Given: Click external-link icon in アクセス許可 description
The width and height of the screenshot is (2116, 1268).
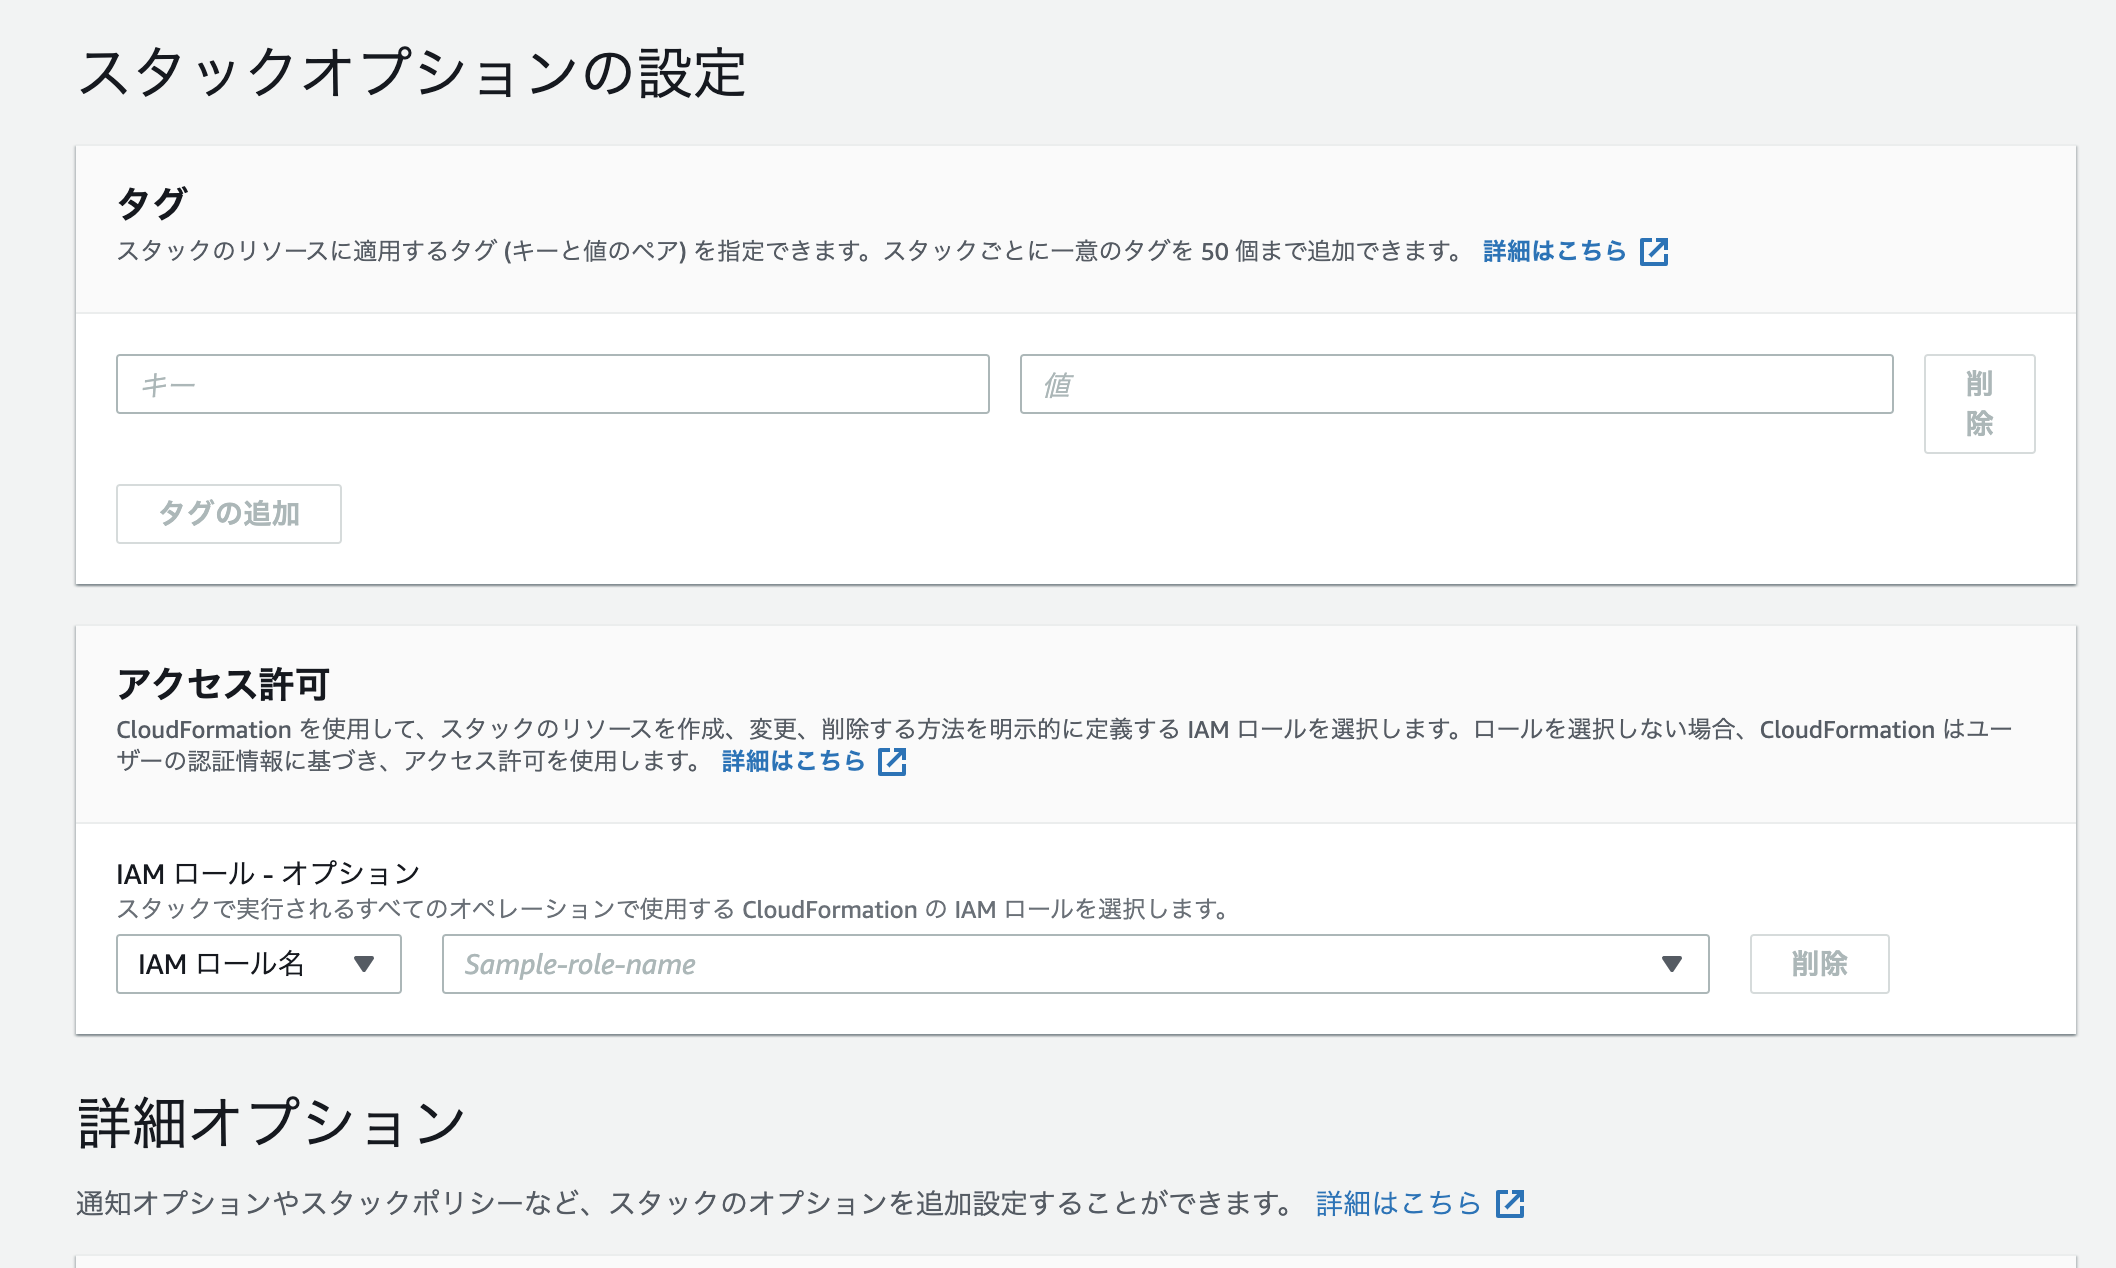Looking at the screenshot, I should (x=891, y=762).
